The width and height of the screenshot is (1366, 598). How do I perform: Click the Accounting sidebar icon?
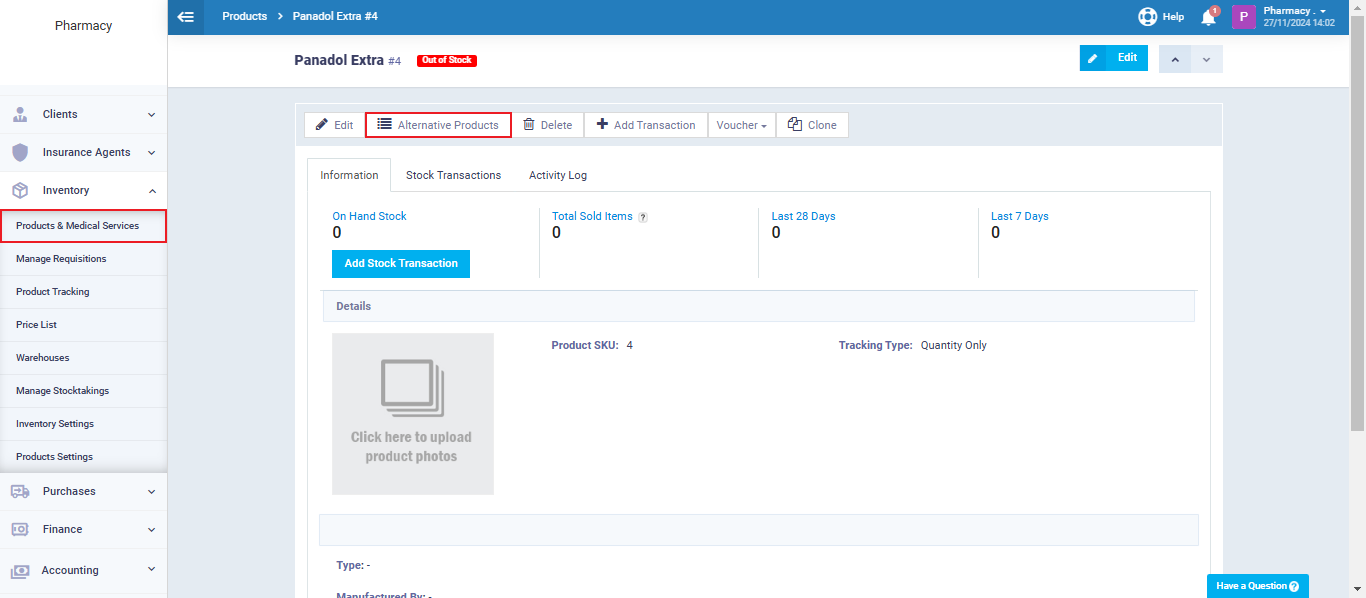(20, 570)
